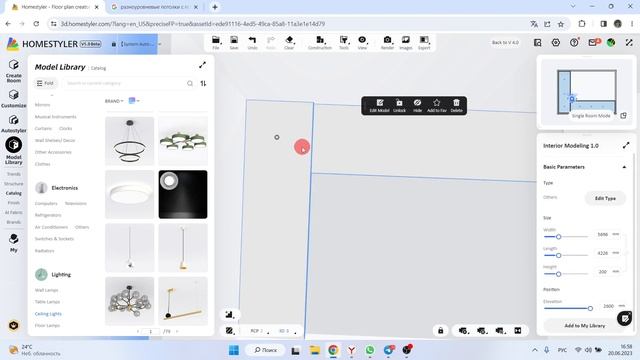The image size is (640, 360).
Task: Click the Clear eraser tool
Action: [289, 42]
